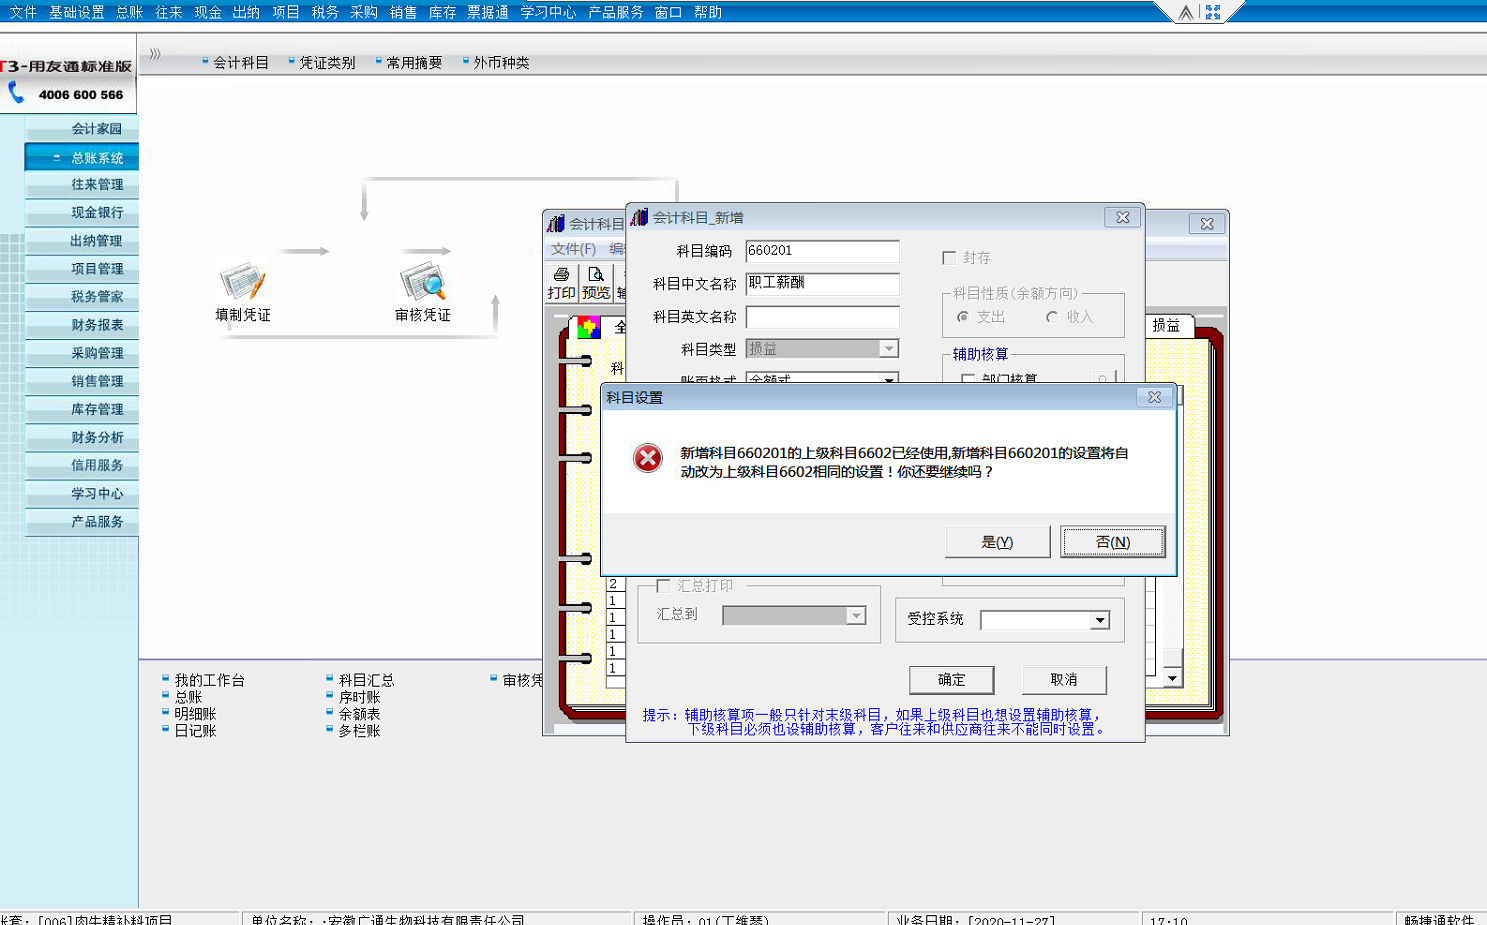Close the 会计科目_新增 dialog
This screenshot has height=925, width=1487.
(1123, 217)
